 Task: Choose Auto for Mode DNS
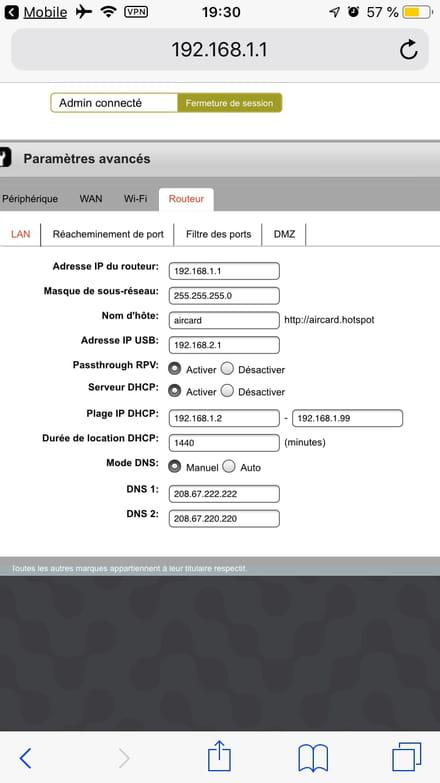coord(229,467)
